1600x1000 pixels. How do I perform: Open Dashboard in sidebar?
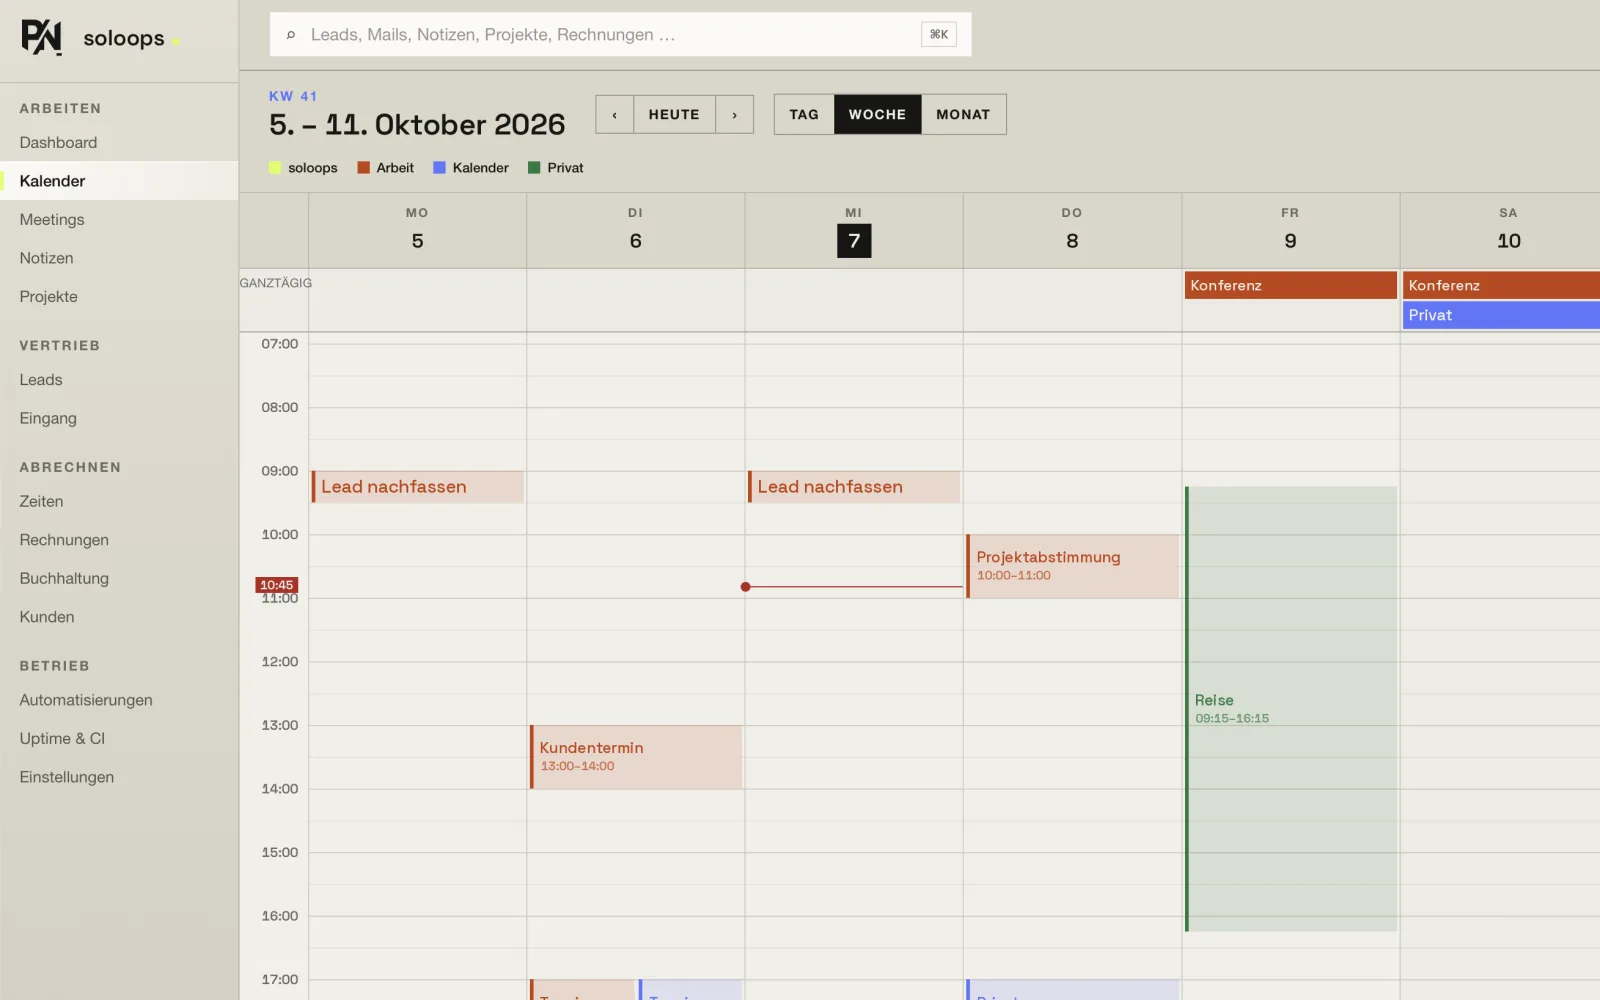[x=119, y=143]
